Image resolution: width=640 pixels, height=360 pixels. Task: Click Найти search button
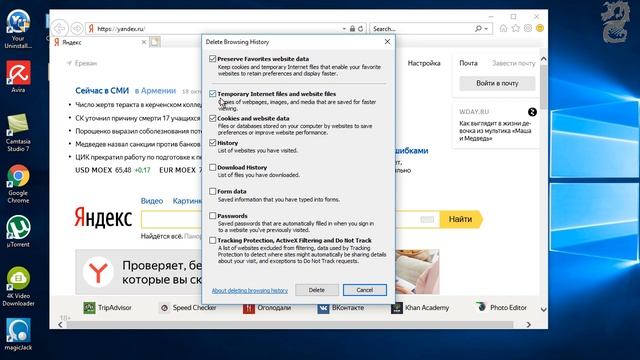tap(461, 219)
